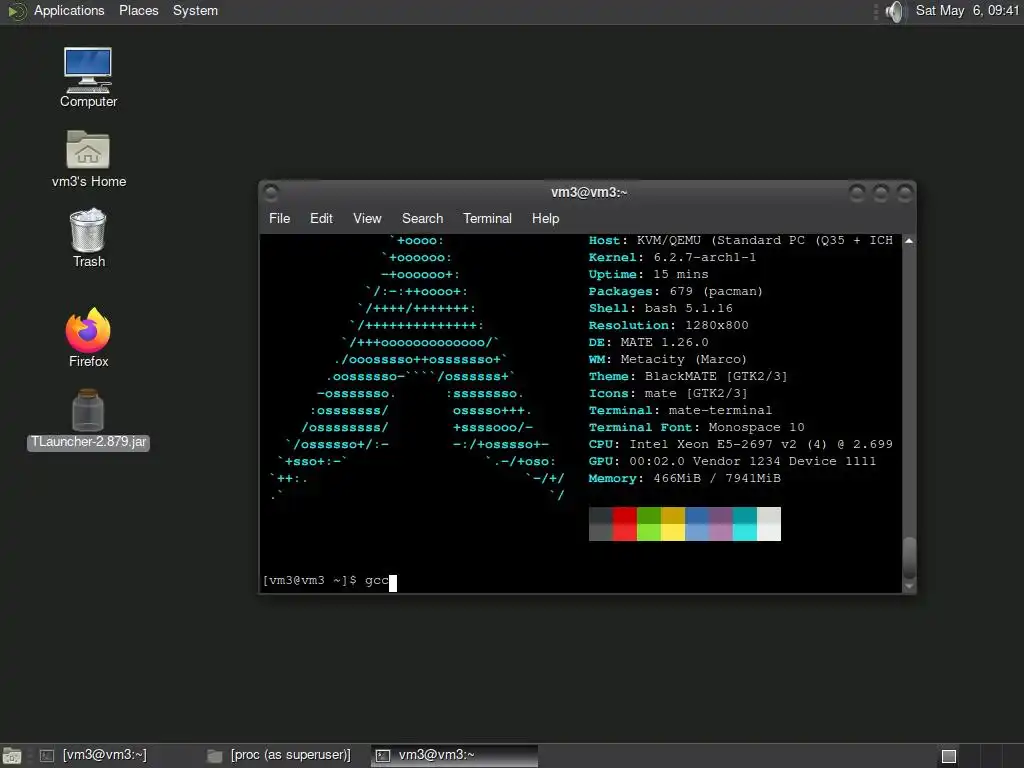Open the Terminal menu in menu bar
The image size is (1024, 768).
487,218
